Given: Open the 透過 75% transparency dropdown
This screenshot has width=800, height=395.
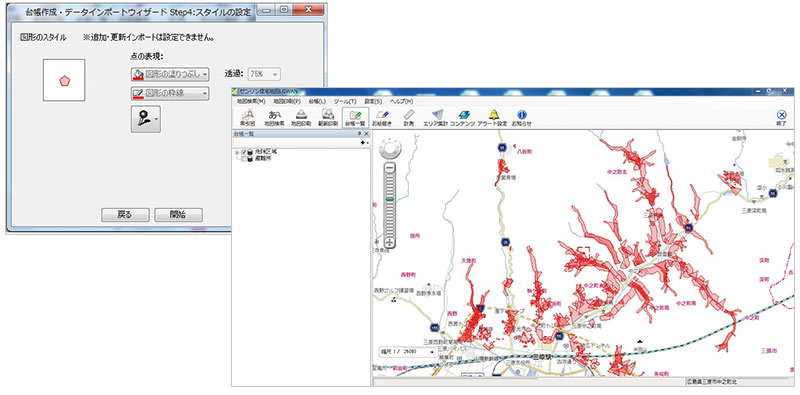Looking at the screenshot, I should point(264,74).
